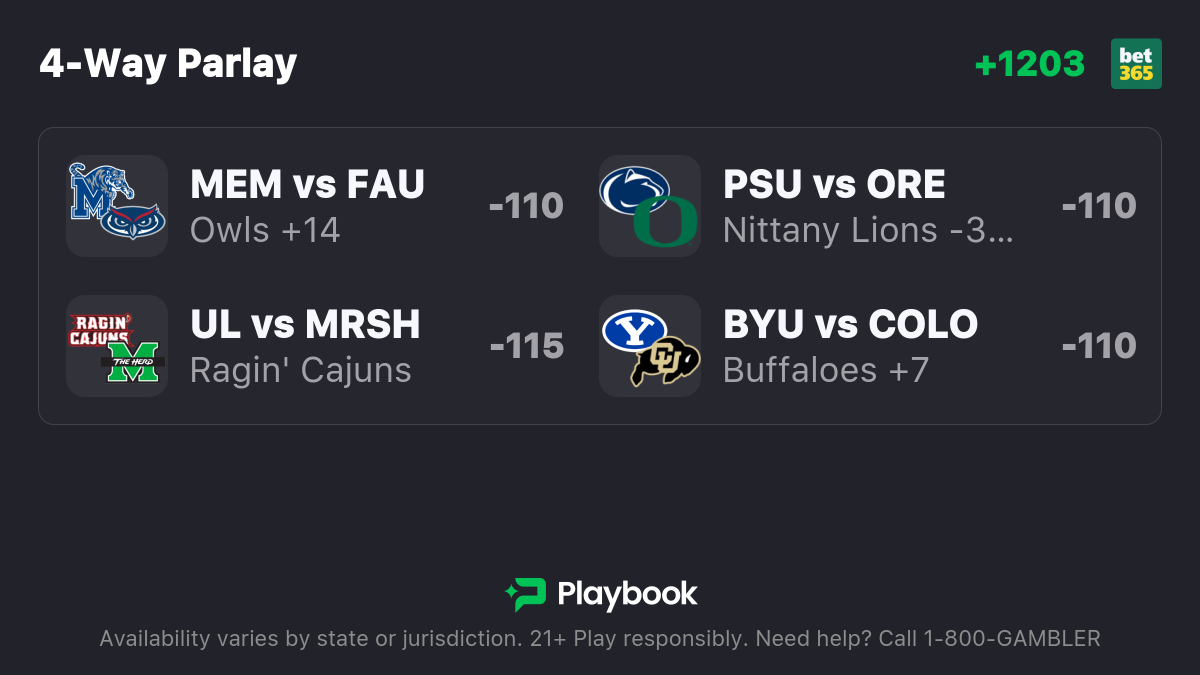1200x675 pixels.
Task: Open the MEM vs FAU matchup
Action: [x=307, y=184]
